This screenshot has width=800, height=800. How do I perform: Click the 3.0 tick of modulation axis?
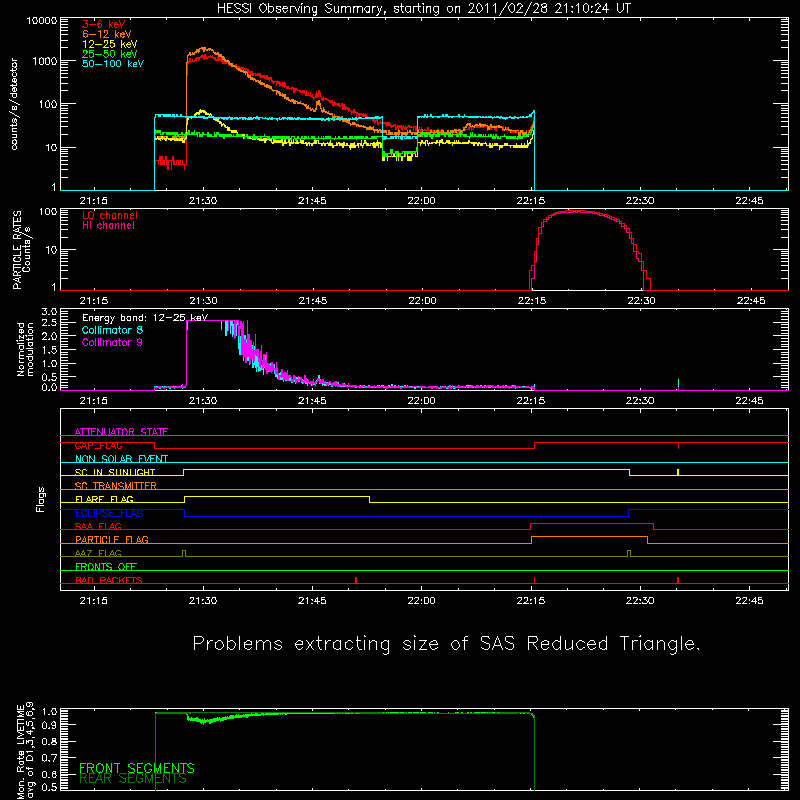pyautogui.click(x=49, y=312)
